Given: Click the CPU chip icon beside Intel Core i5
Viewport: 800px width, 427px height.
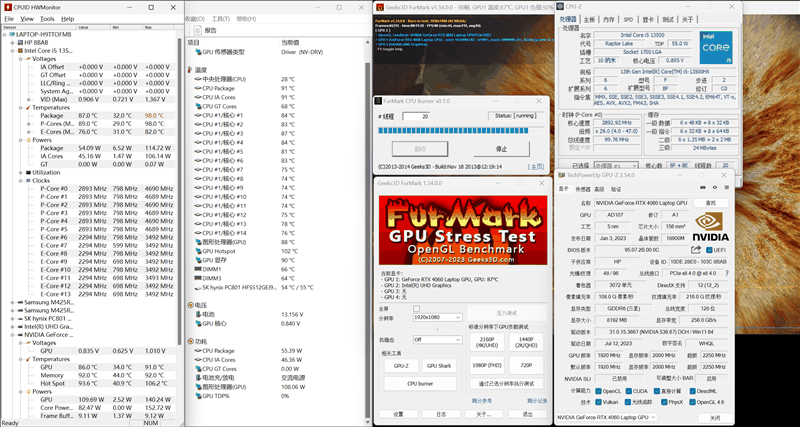Looking at the screenshot, I should [x=20, y=51].
